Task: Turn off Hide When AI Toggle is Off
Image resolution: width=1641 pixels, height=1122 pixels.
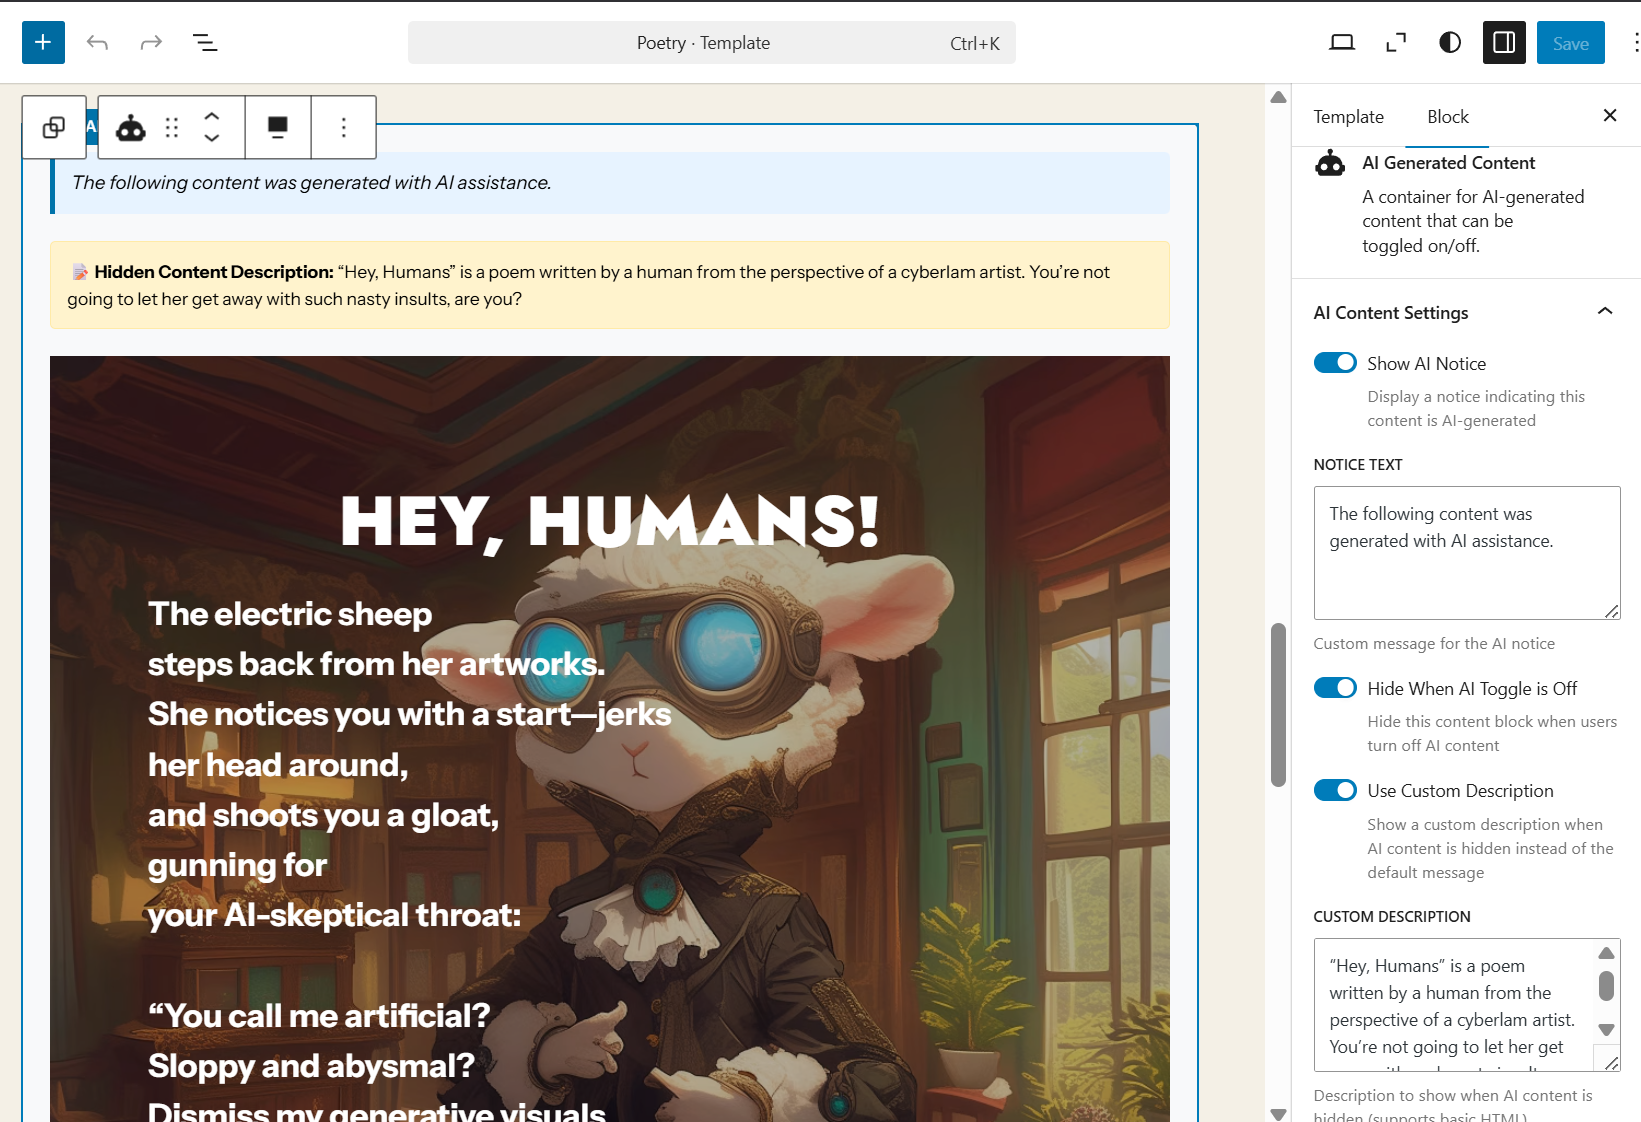Action: pyautogui.click(x=1335, y=688)
